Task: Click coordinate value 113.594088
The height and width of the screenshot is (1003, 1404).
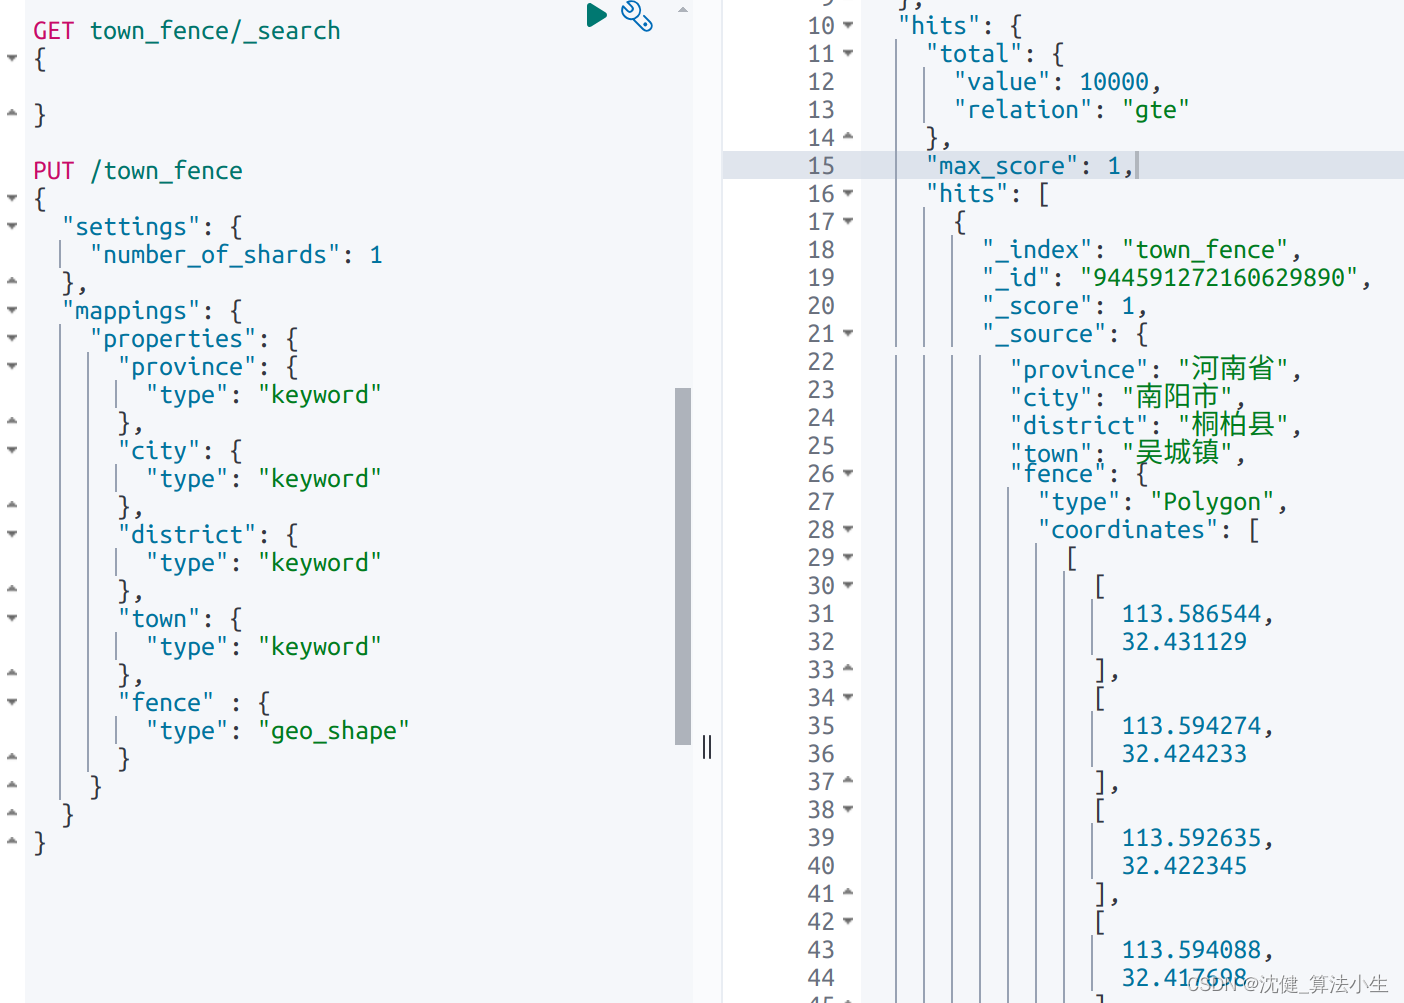Action: pyautogui.click(x=1191, y=950)
